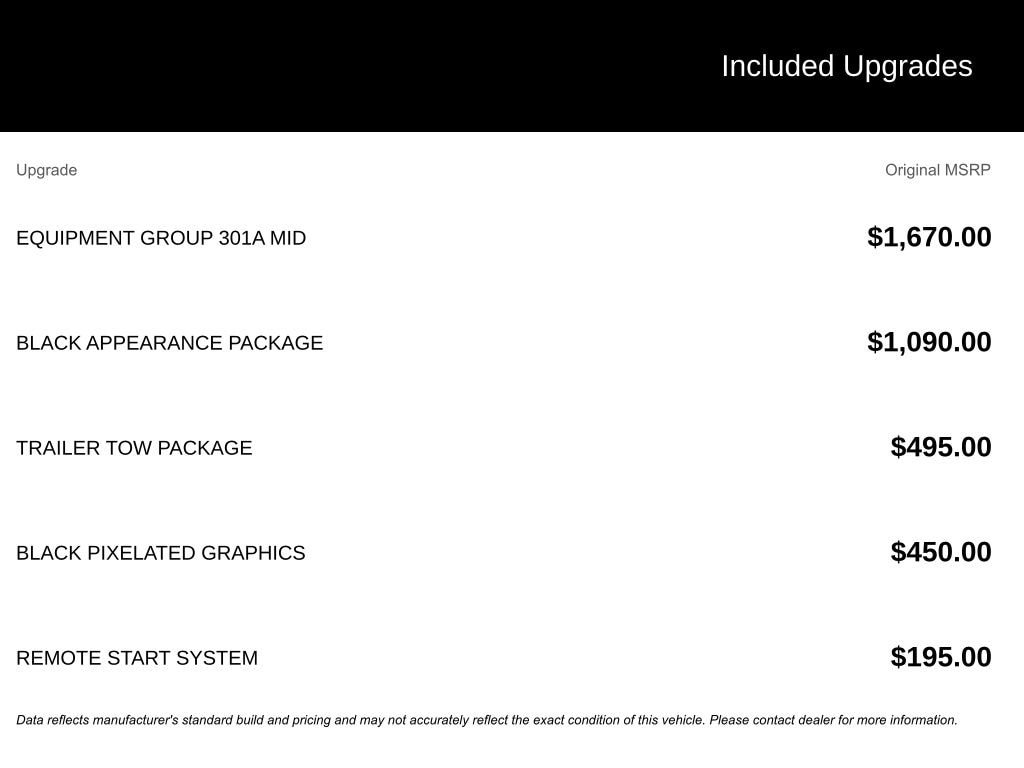The height and width of the screenshot is (768, 1024).
Task: Click the 'Data reflects manufacturer's' disclaimer start
Action: pyautogui.click(x=97, y=720)
